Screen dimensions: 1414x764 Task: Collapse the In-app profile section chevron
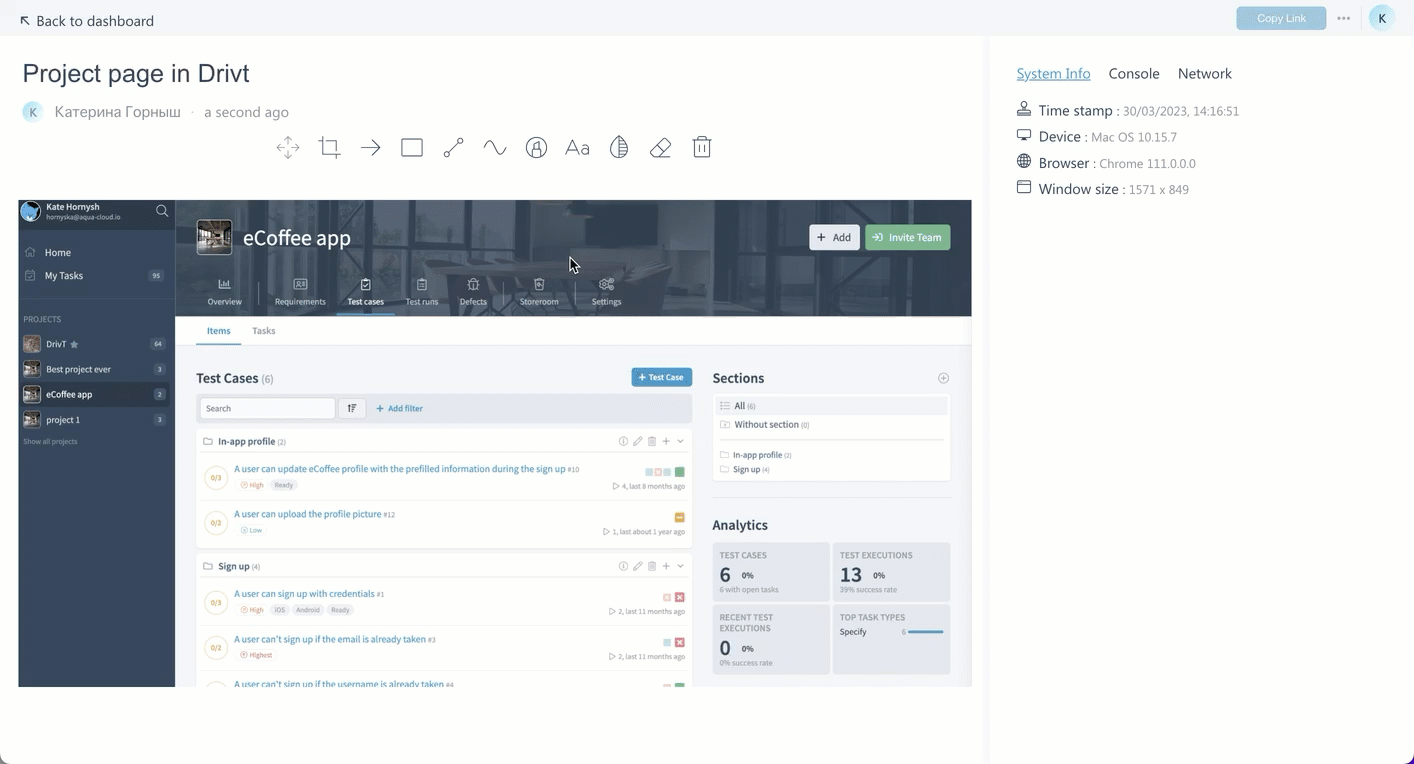681,441
